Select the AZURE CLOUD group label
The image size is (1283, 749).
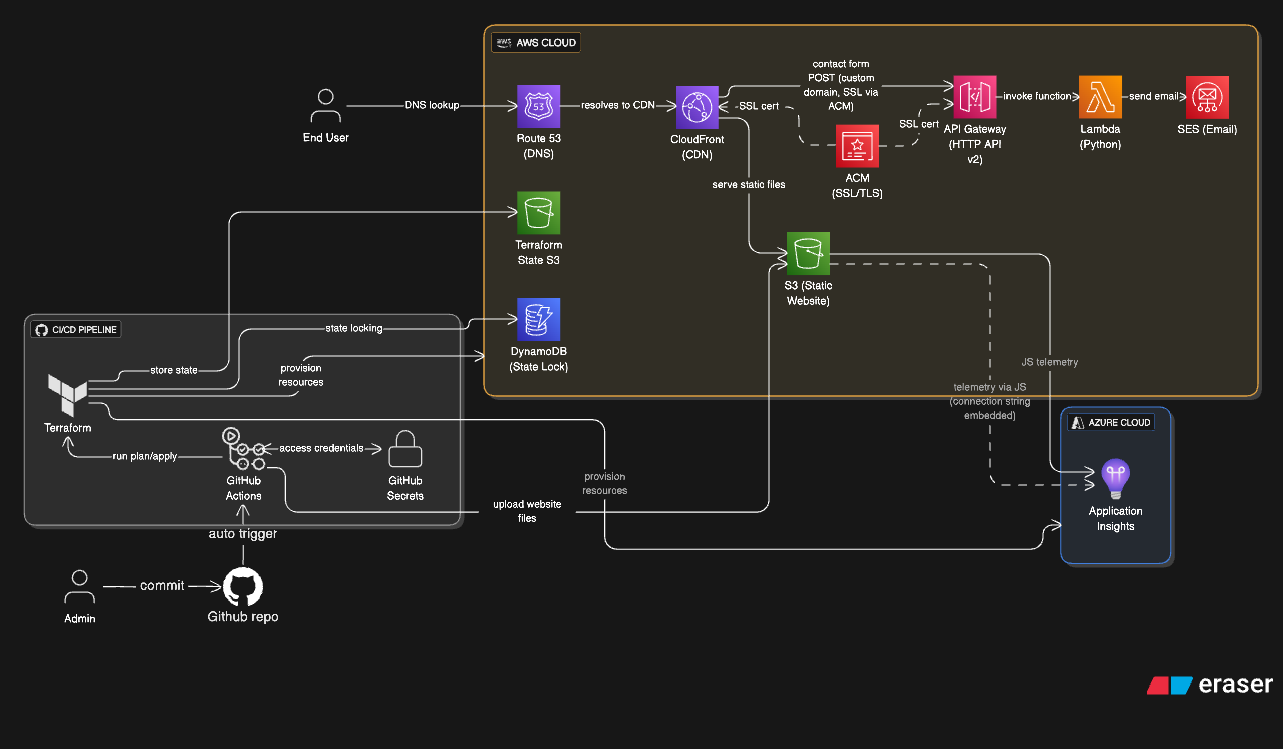pyautogui.click(x=1112, y=423)
